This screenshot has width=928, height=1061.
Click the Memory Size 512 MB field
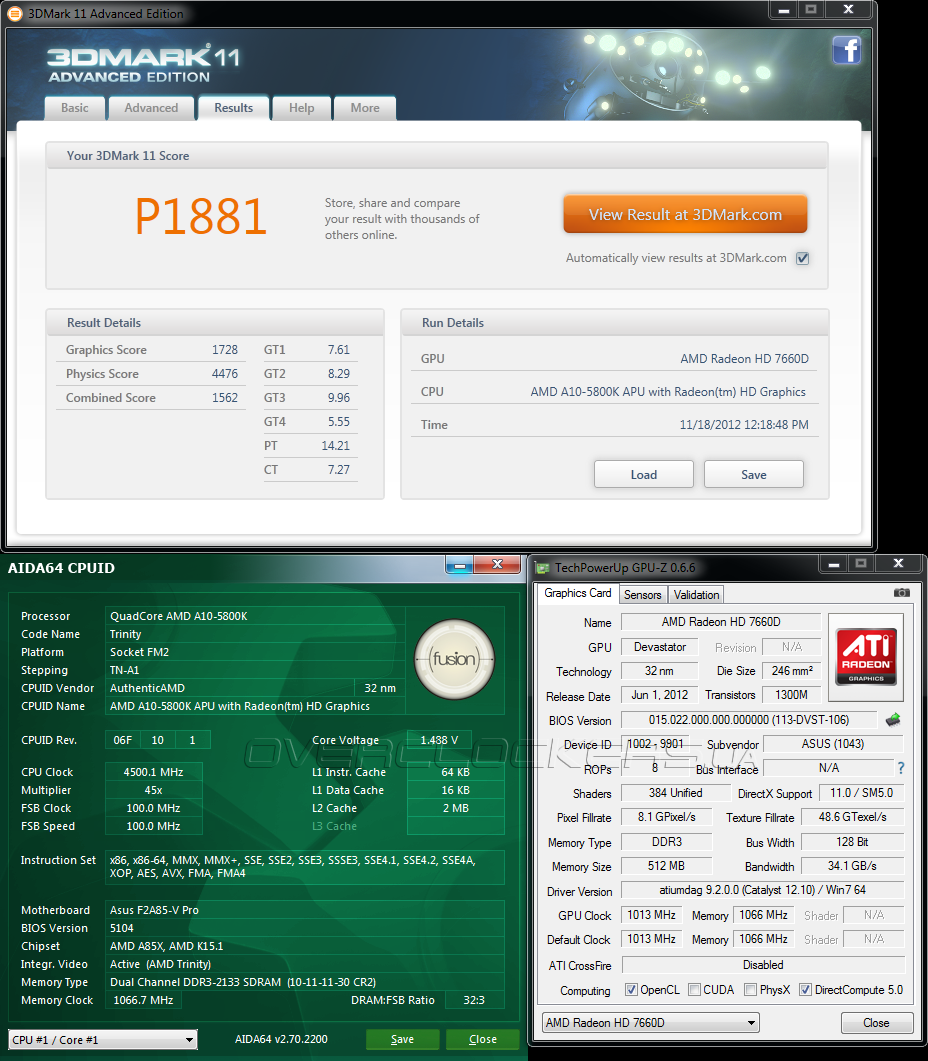pos(666,866)
